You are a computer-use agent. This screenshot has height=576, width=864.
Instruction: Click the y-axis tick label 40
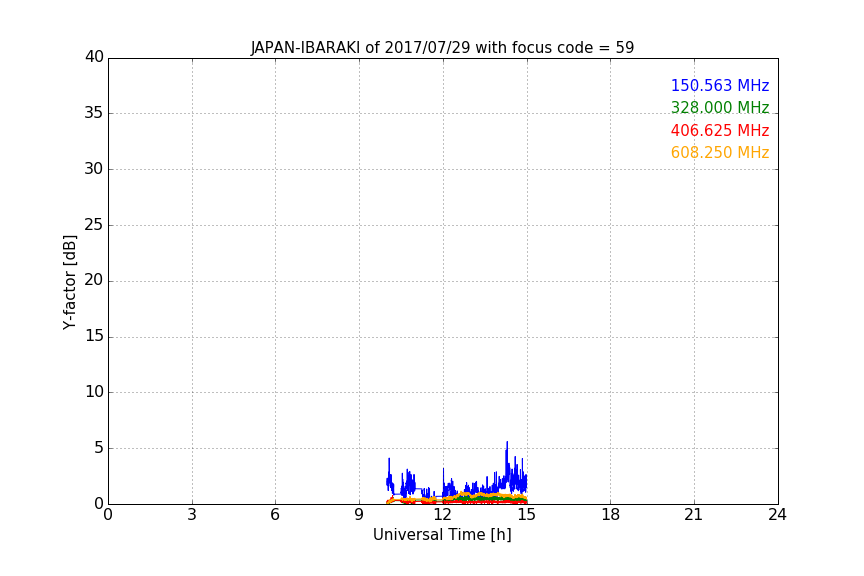[x=94, y=57]
